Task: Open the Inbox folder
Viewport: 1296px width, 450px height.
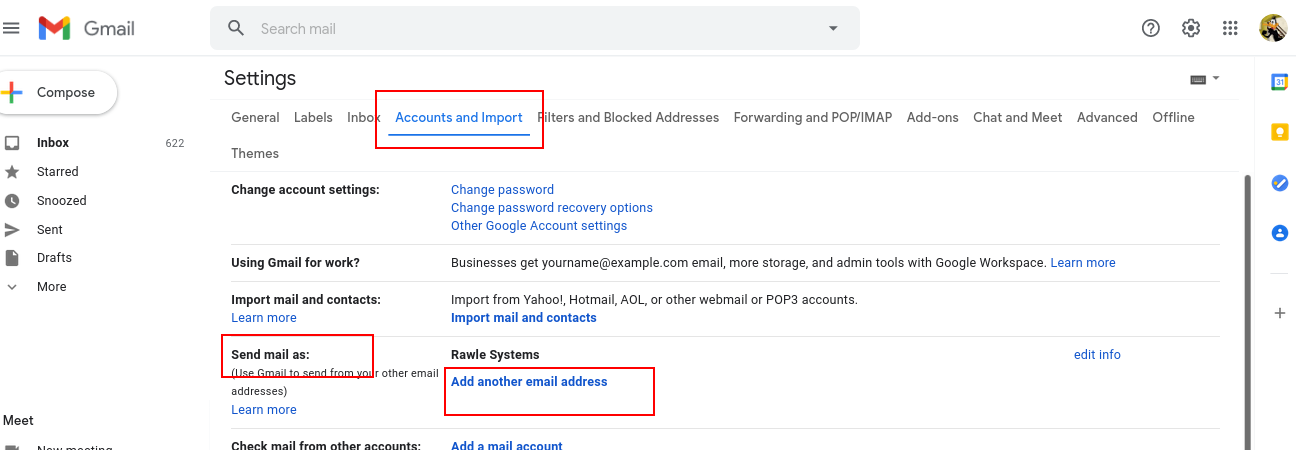Action: click(x=53, y=143)
